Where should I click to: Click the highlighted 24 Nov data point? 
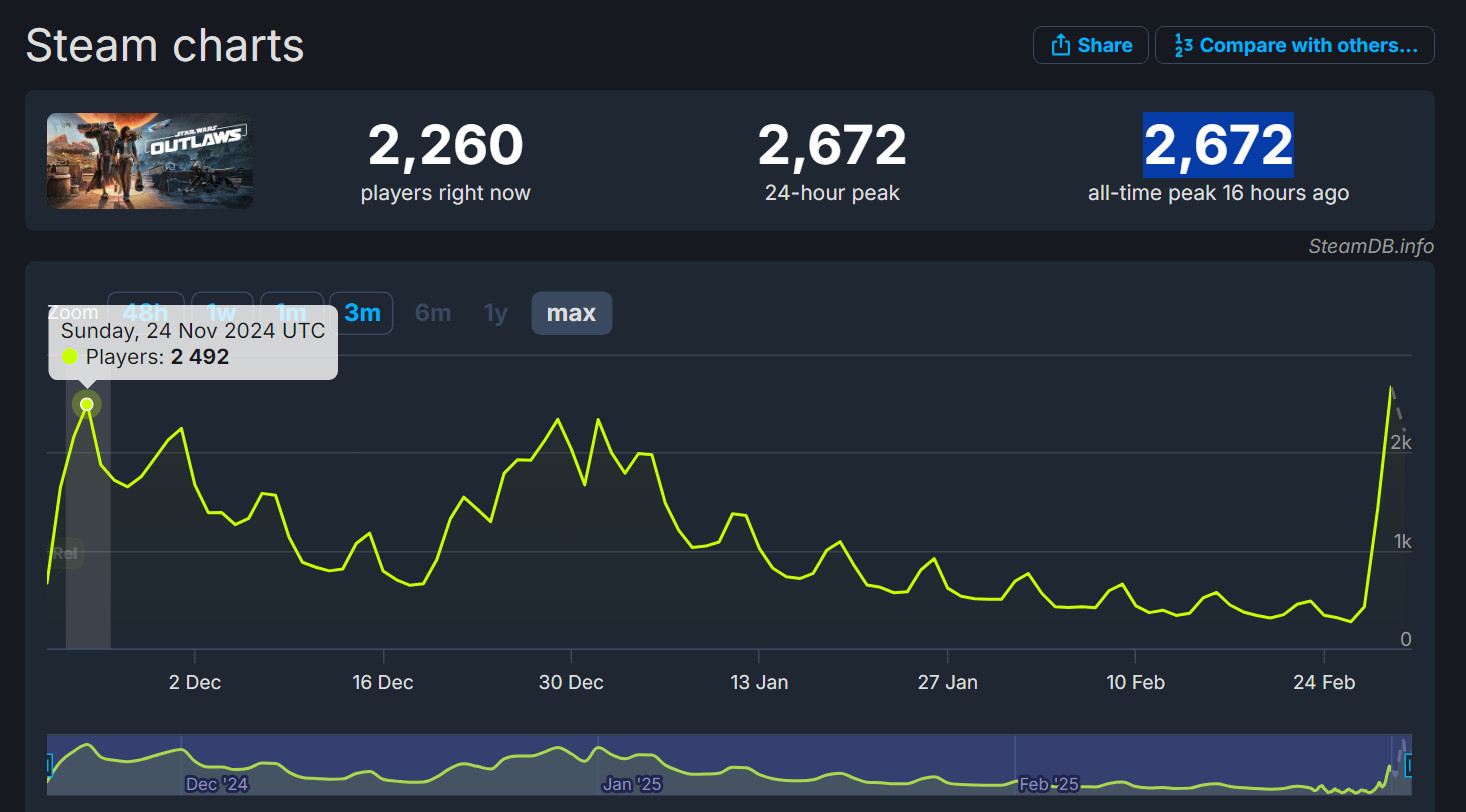87,404
